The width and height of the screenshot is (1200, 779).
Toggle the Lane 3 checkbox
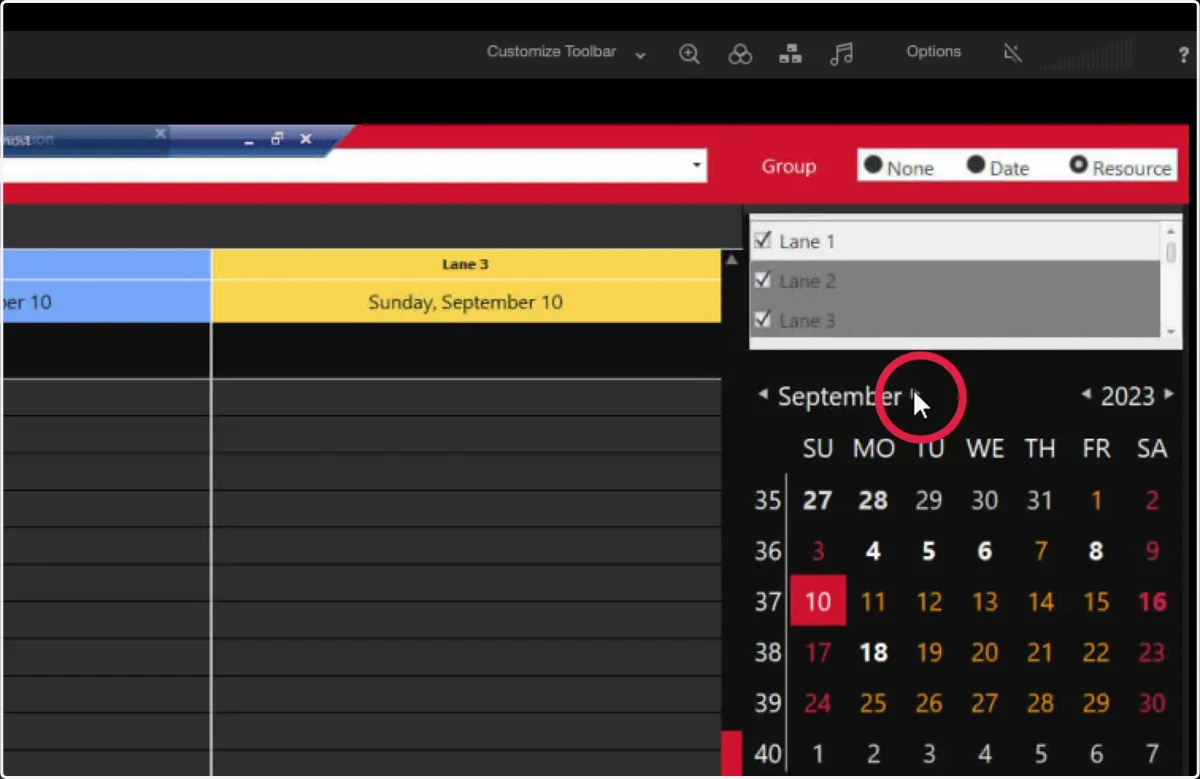pos(762,320)
